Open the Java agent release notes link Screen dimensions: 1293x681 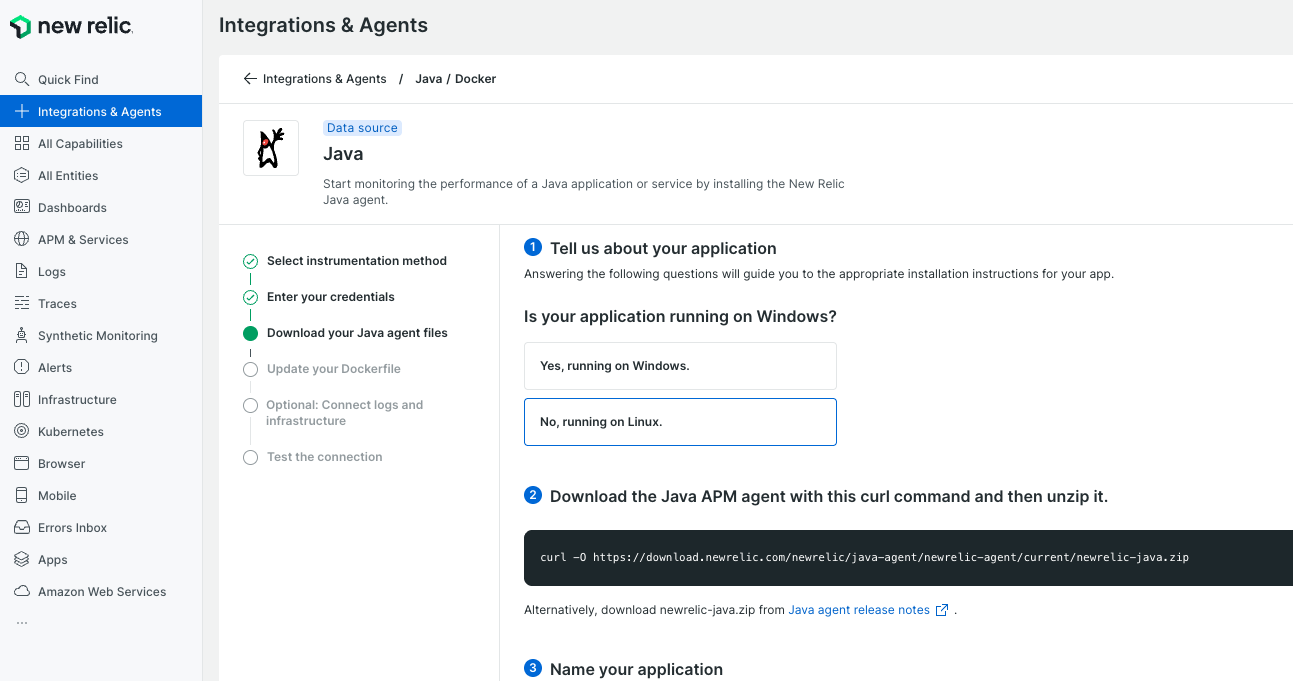pos(859,610)
